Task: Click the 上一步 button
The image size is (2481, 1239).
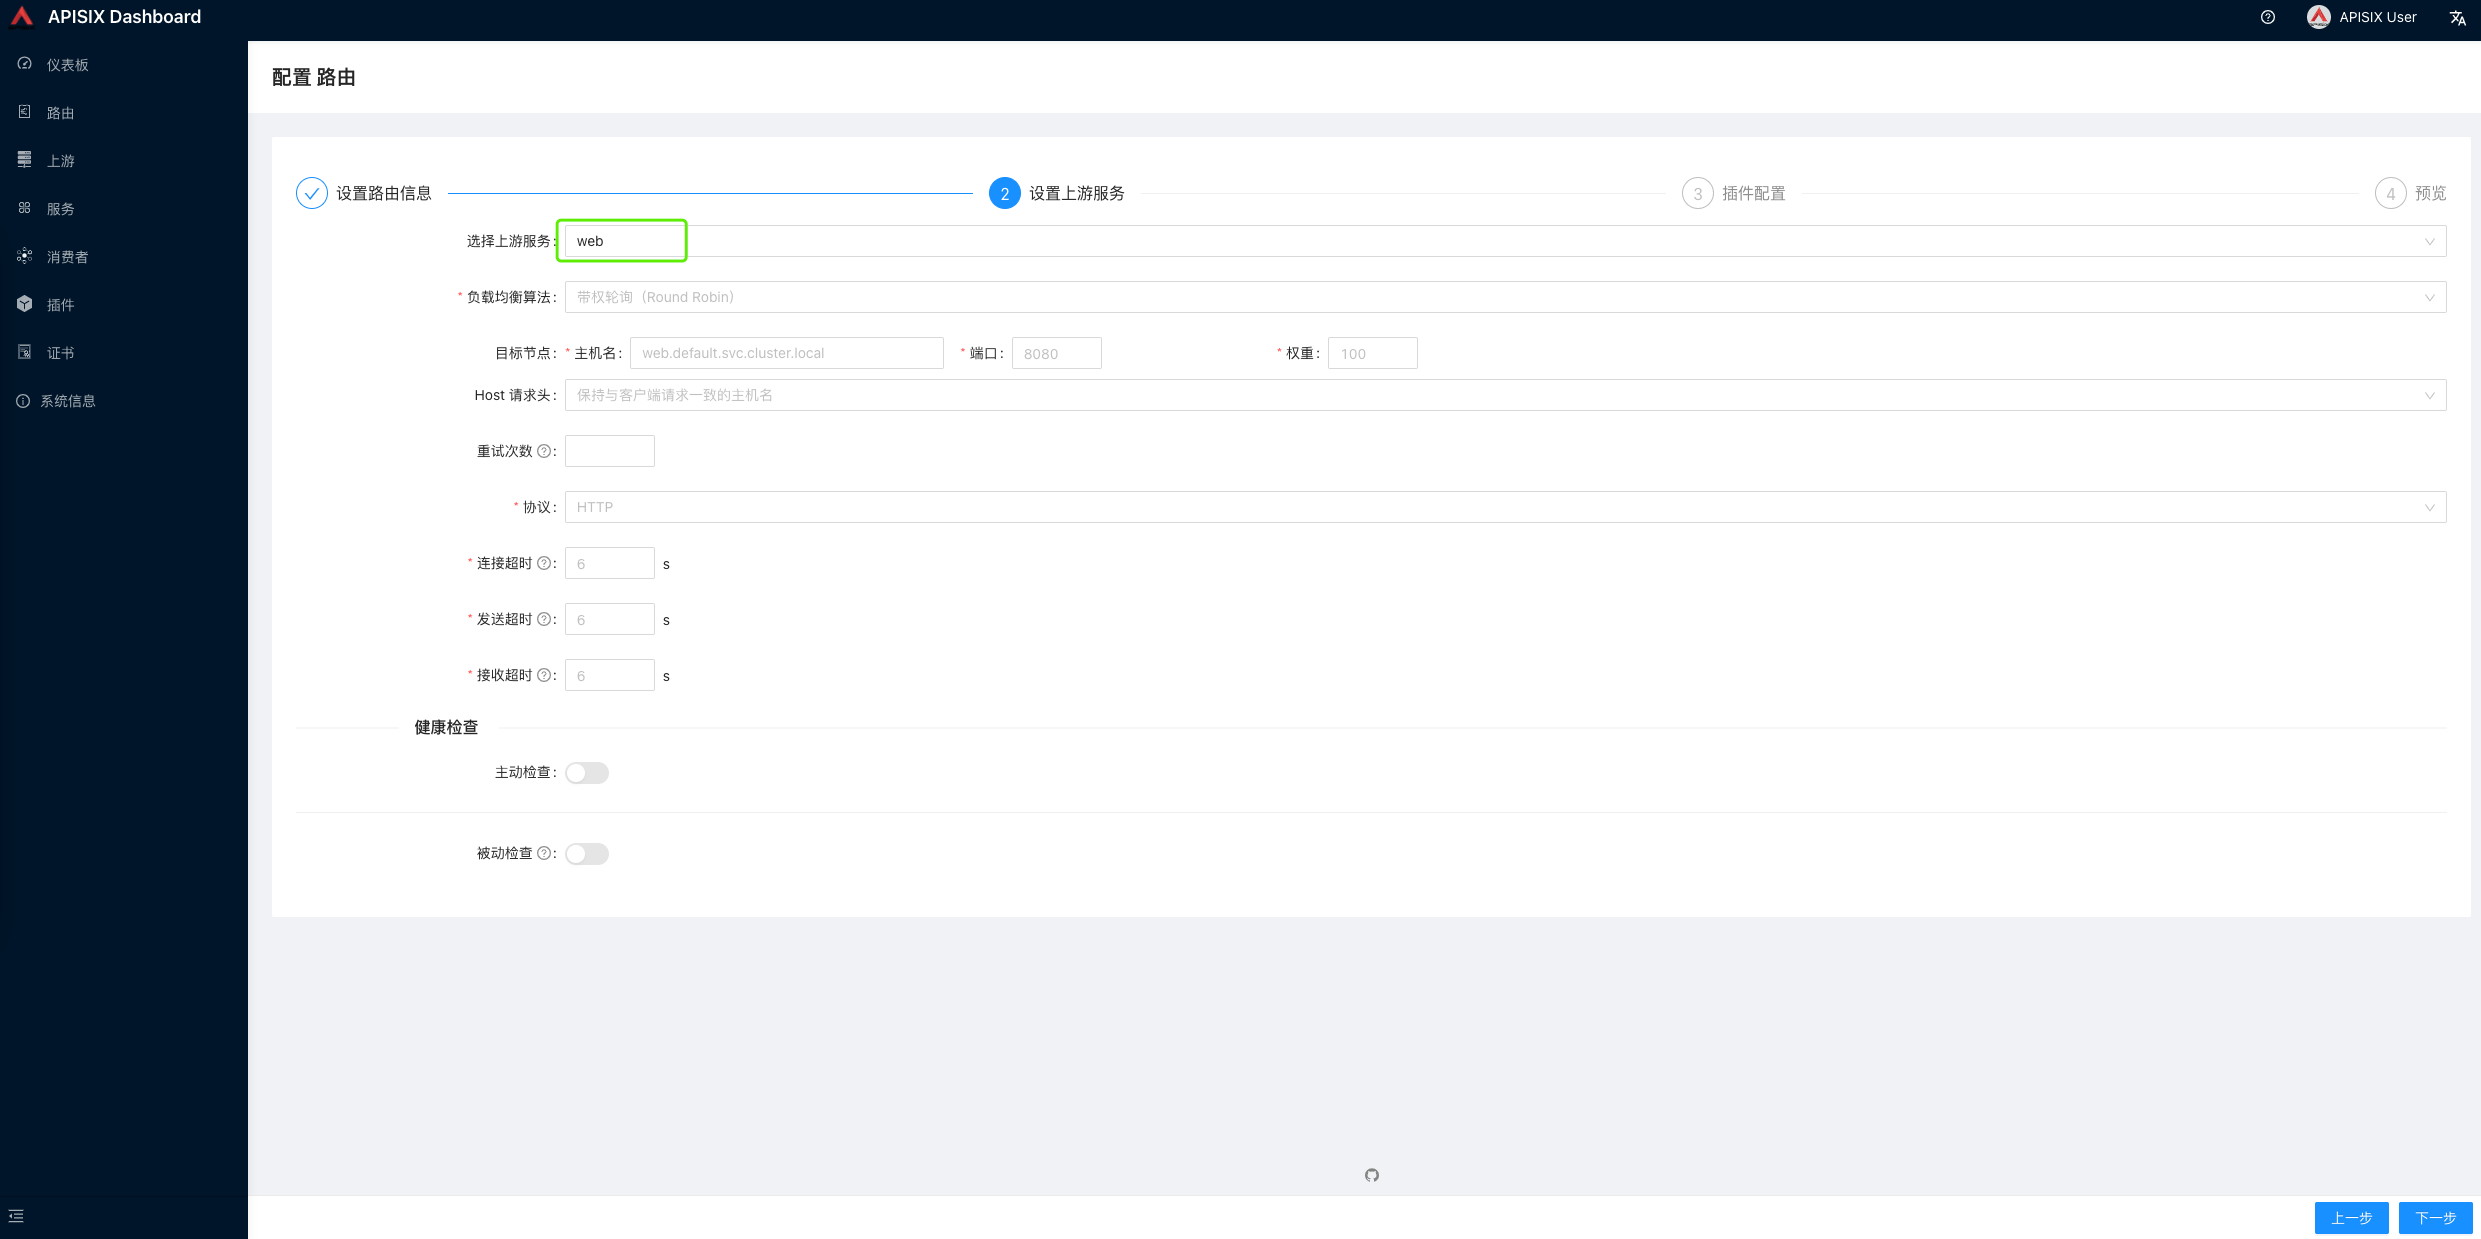Action: click(x=2351, y=1217)
